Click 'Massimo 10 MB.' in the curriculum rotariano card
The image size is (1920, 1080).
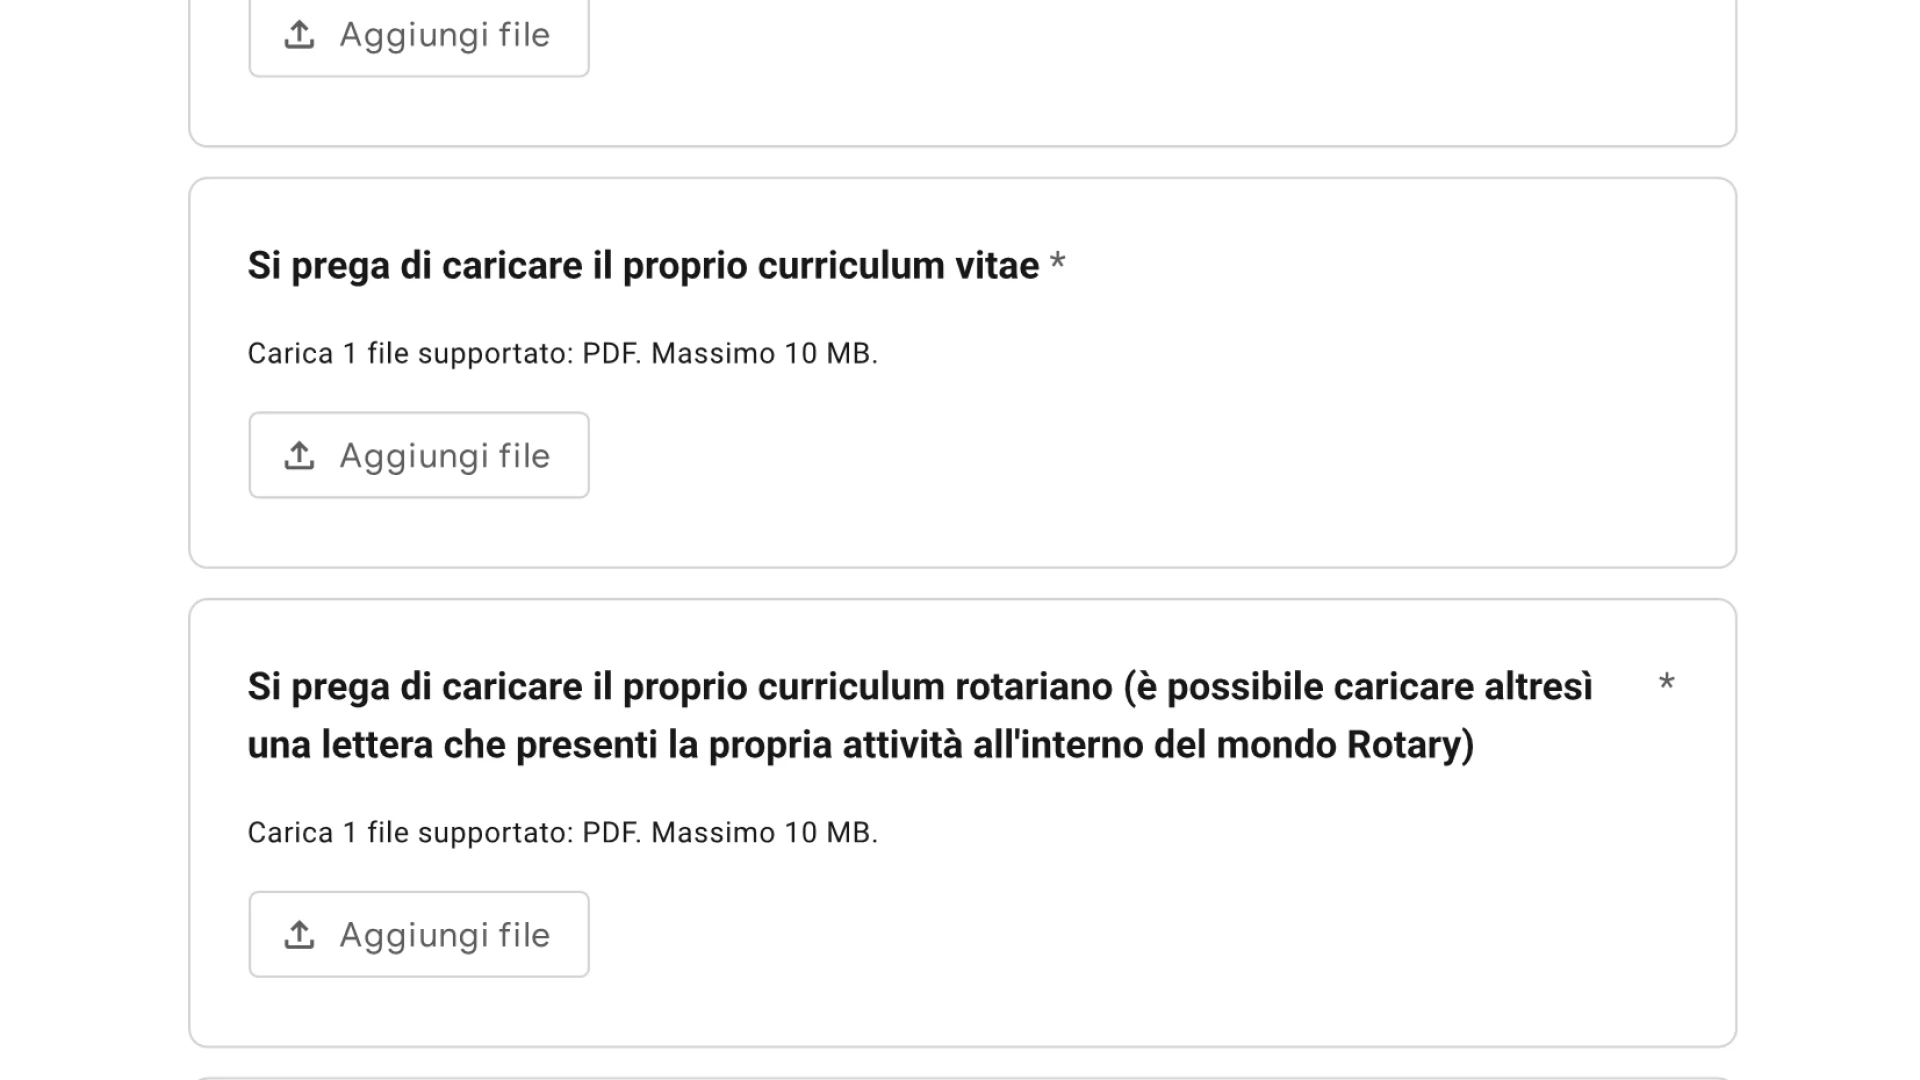point(764,833)
